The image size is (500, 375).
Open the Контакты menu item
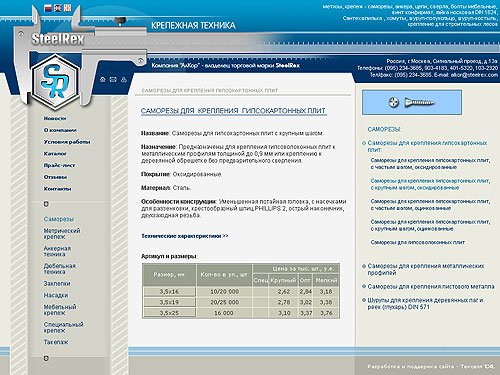coord(58,189)
